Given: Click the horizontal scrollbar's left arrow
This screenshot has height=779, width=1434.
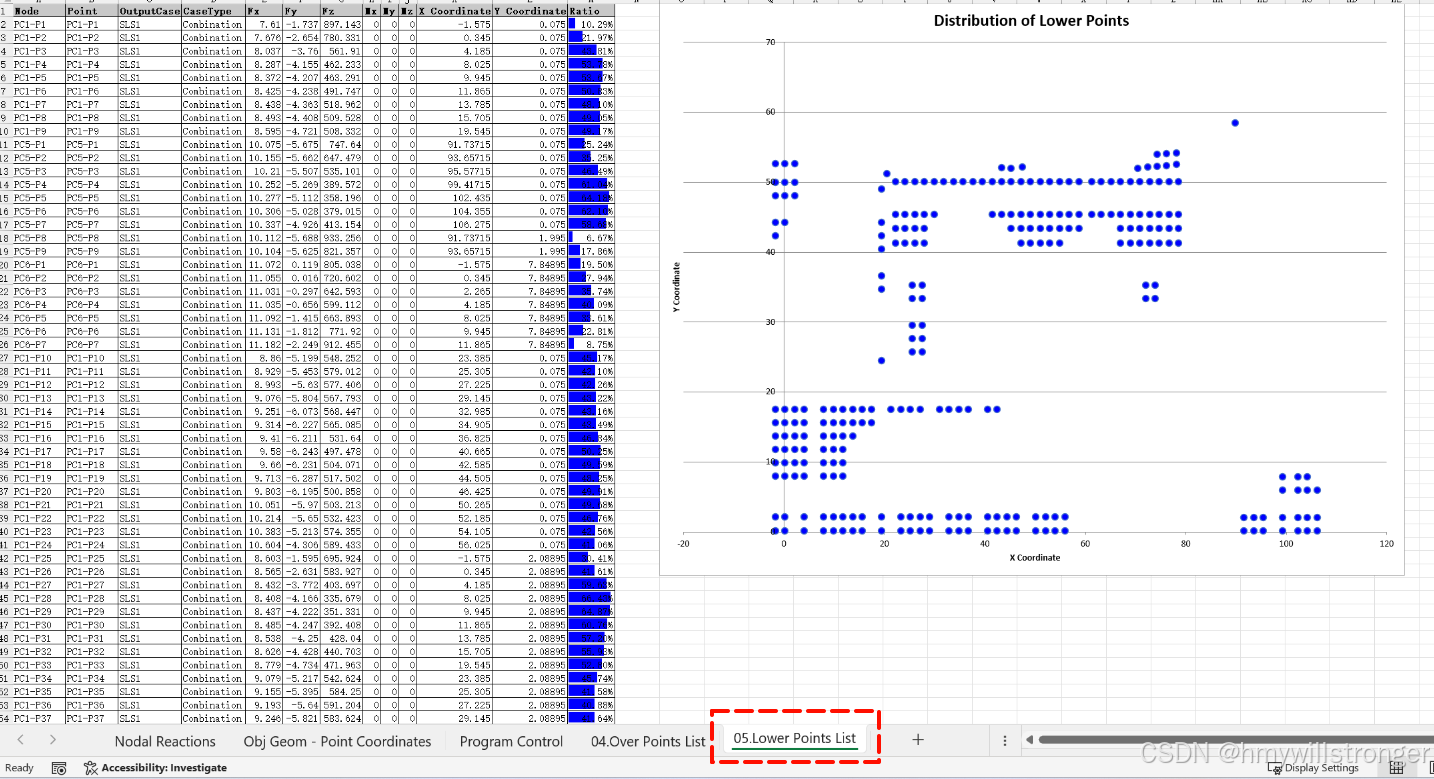Looking at the screenshot, I should (1030, 740).
